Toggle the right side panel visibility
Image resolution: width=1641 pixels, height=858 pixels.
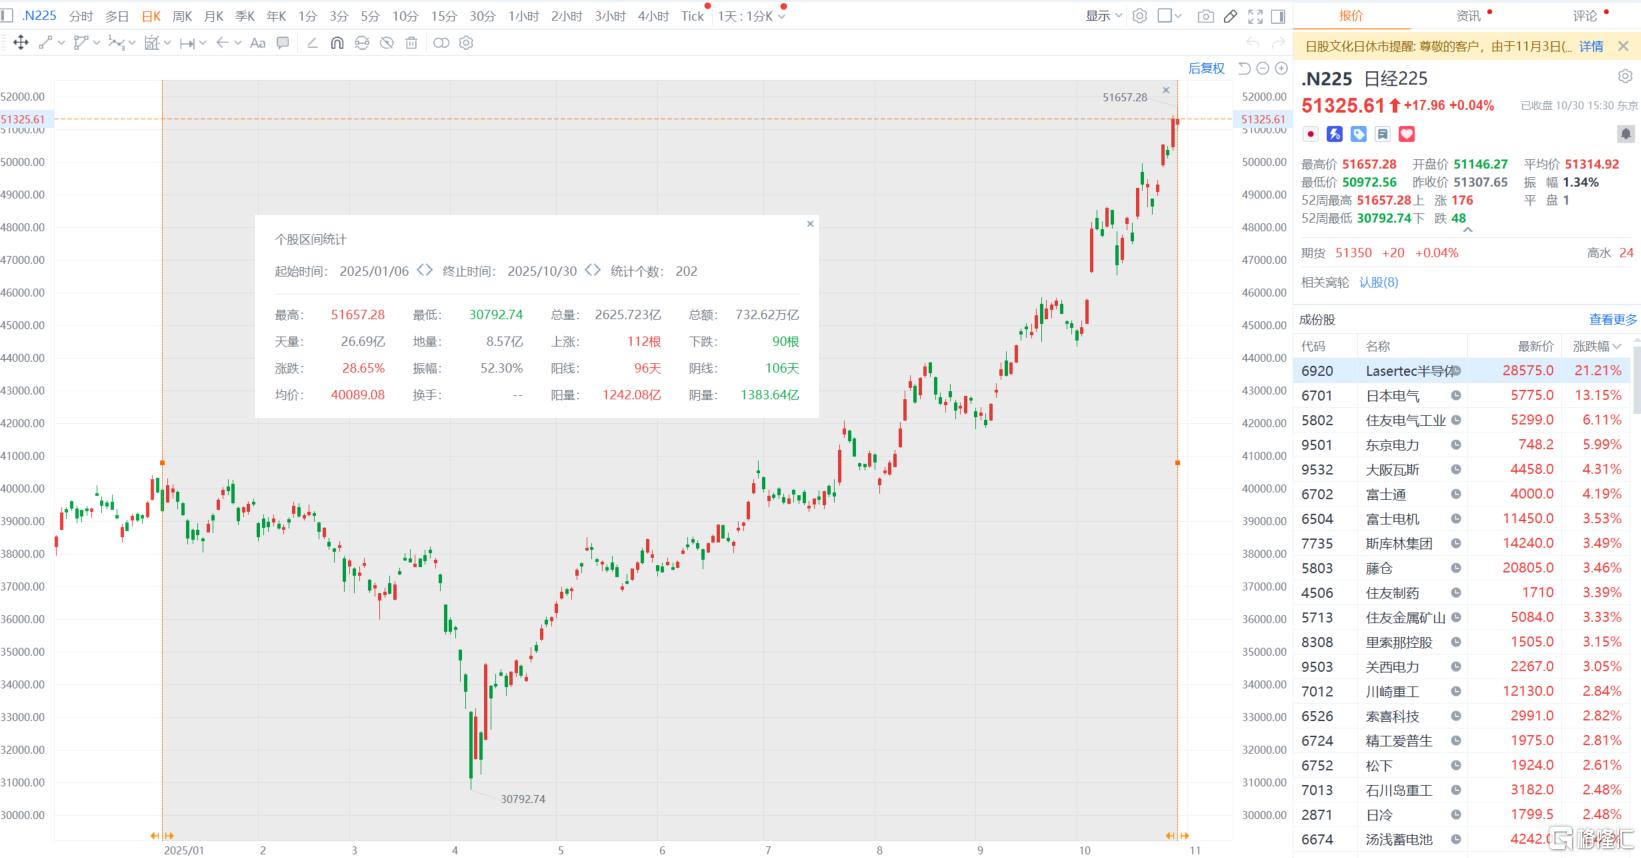point(1278,16)
